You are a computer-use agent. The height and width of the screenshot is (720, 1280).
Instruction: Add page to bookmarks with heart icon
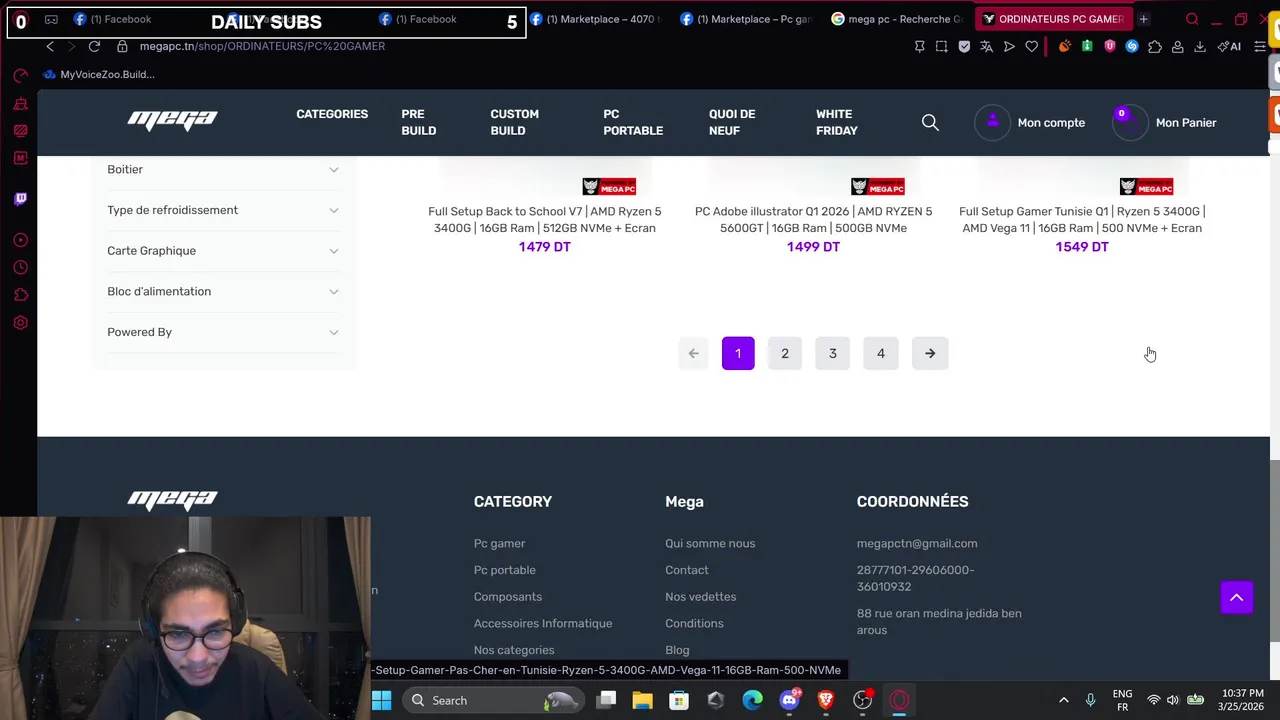(x=1031, y=46)
